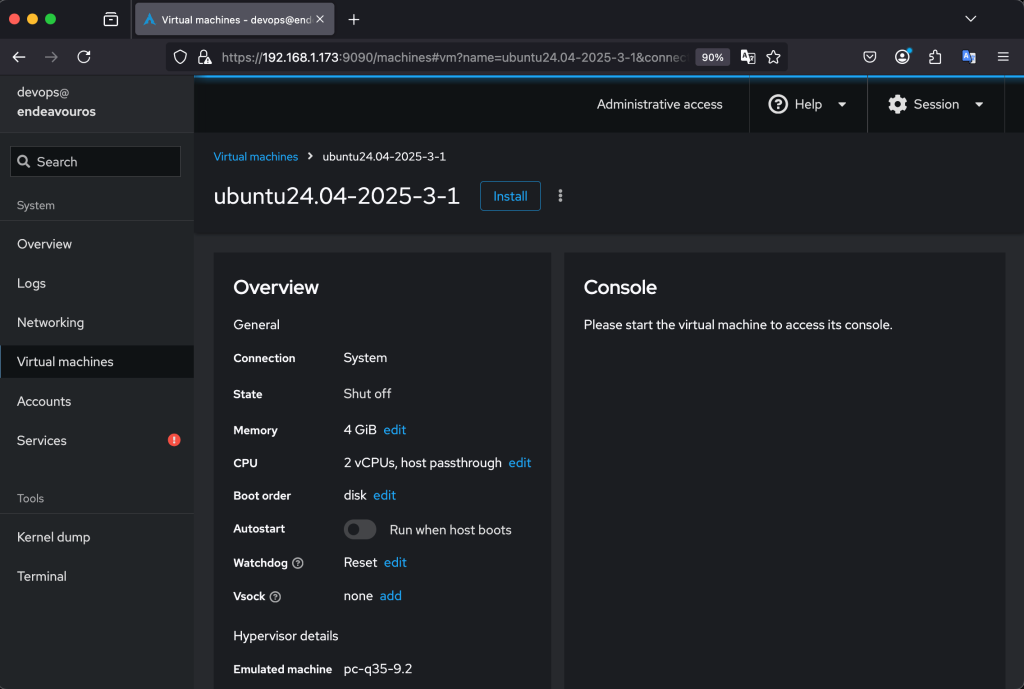Reload the page with the refresh icon
The height and width of the screenshot is (689, 1024).
click(x=84, y=57)
